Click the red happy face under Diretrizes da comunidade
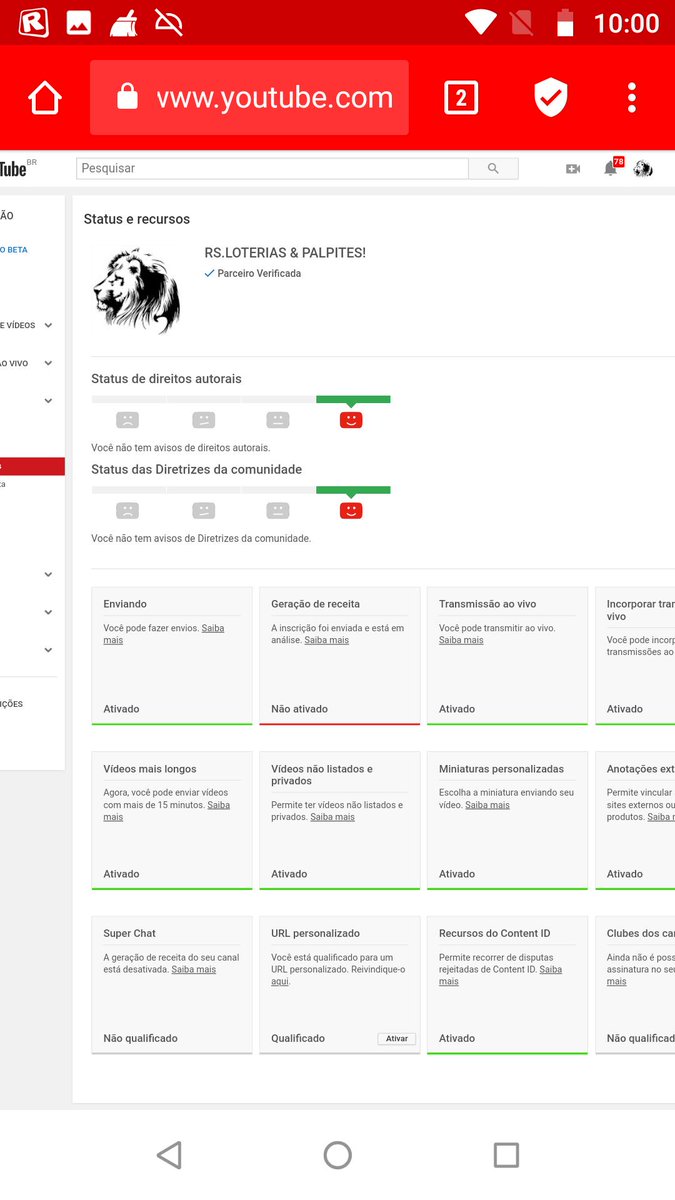The height and width of the screenshot is (1200, 675). click(351, 510)
